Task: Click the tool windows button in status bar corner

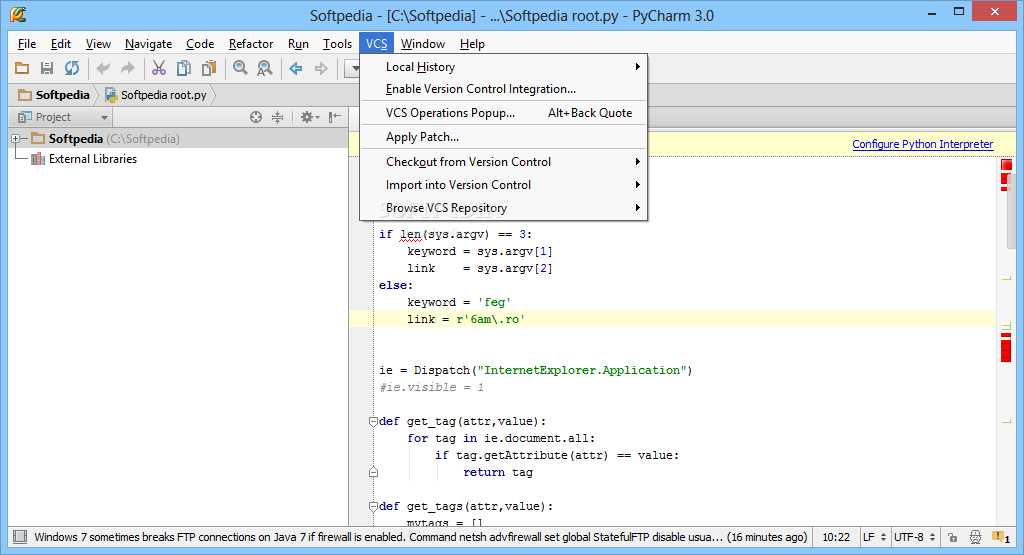Action: click(x=20, y=537)
